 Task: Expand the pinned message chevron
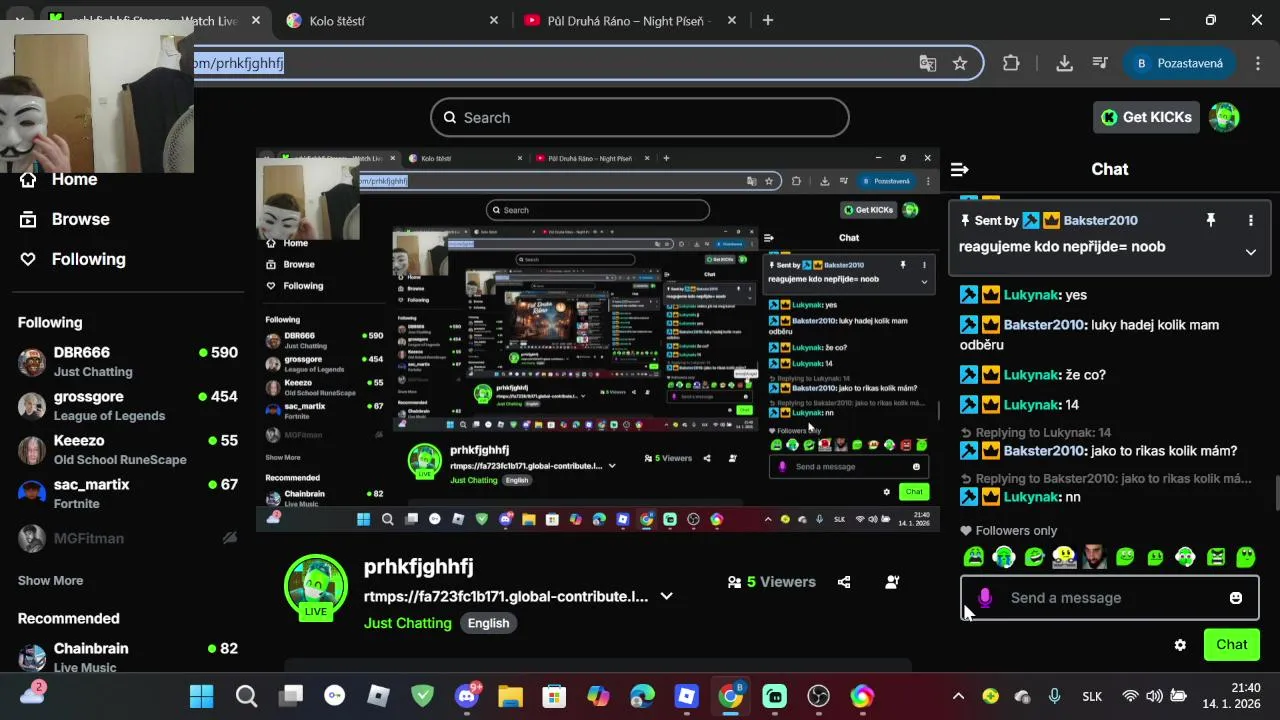[x=1250, y=252]
